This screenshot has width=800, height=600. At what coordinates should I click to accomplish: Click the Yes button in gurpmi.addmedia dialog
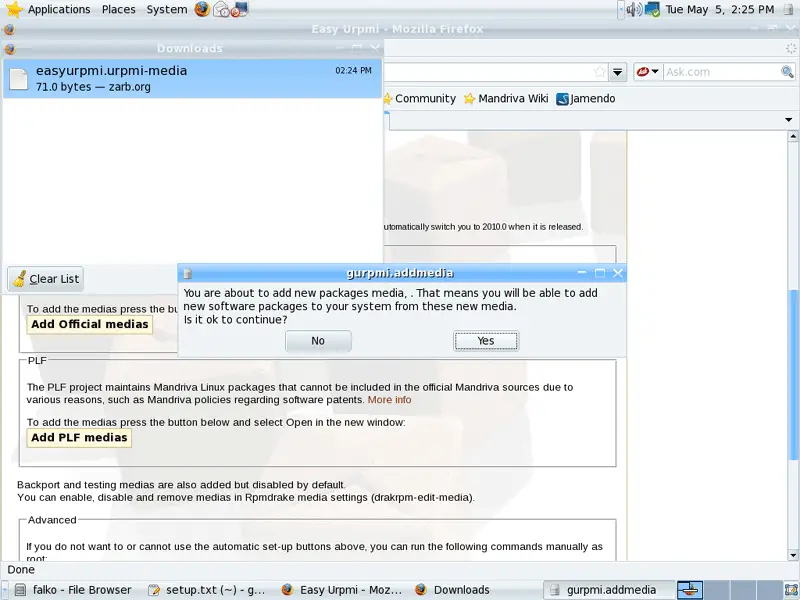(486, 341)
